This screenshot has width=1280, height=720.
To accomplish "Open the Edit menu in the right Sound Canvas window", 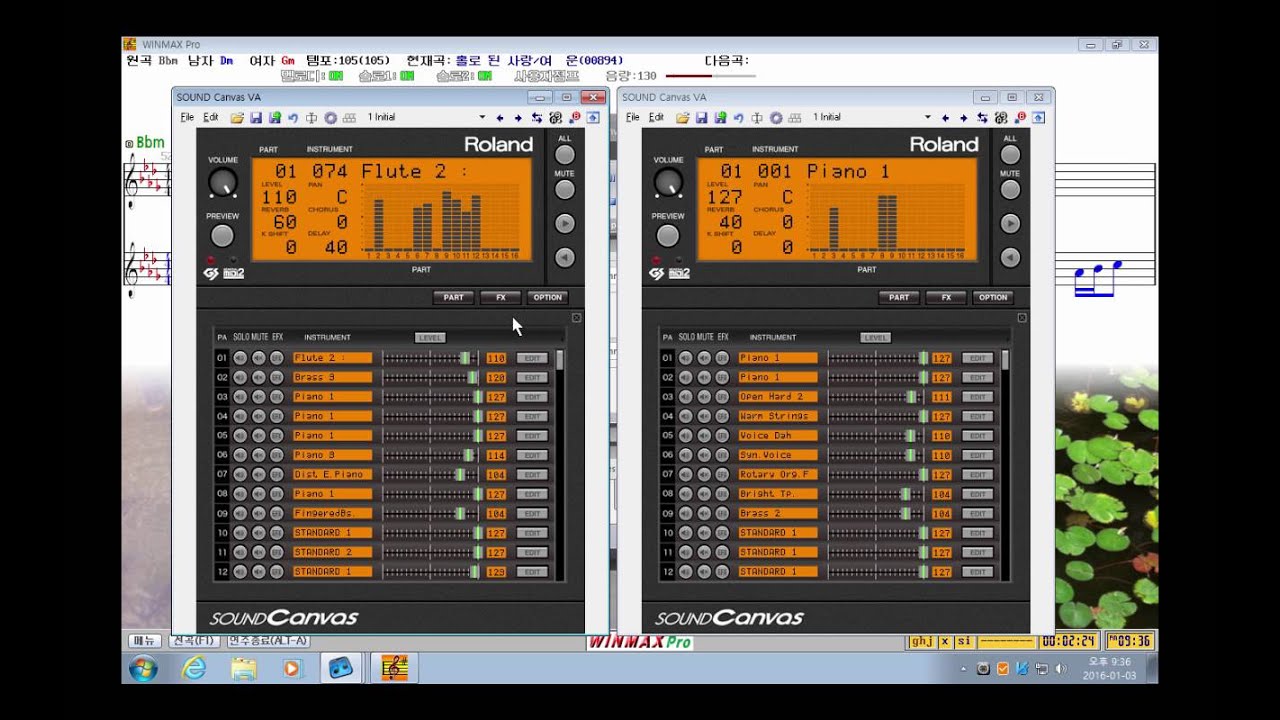I will coord(657,118).
